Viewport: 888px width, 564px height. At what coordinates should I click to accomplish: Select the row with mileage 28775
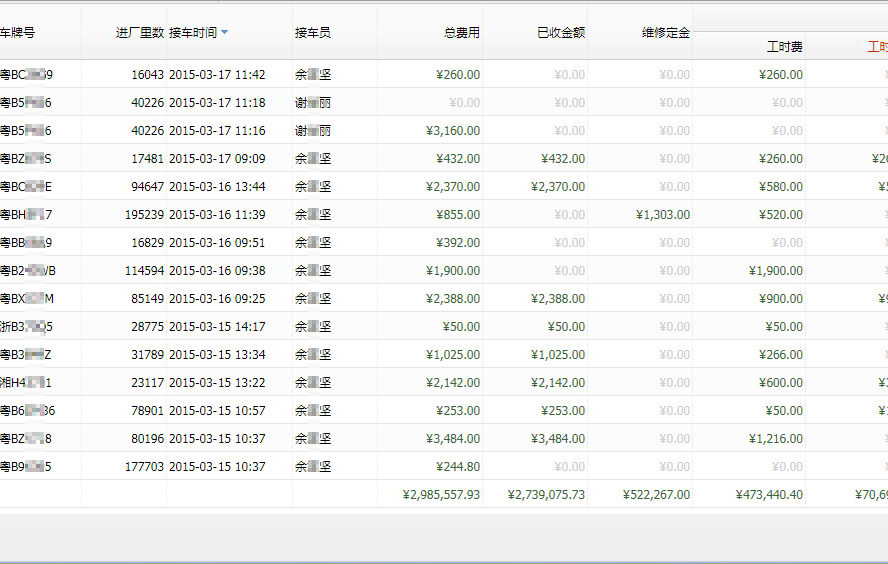pos(140,327)
